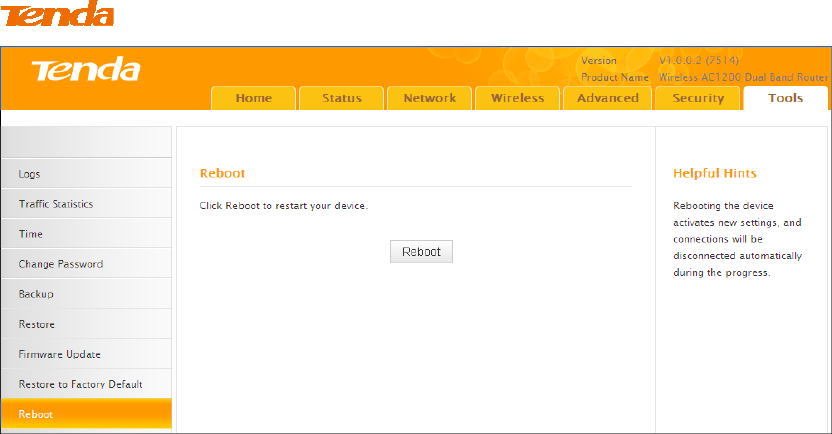The width and height of the screenshot is (832, 434).
Task: Click the orange Reboot section heading
Action: [x=222, y=173]
